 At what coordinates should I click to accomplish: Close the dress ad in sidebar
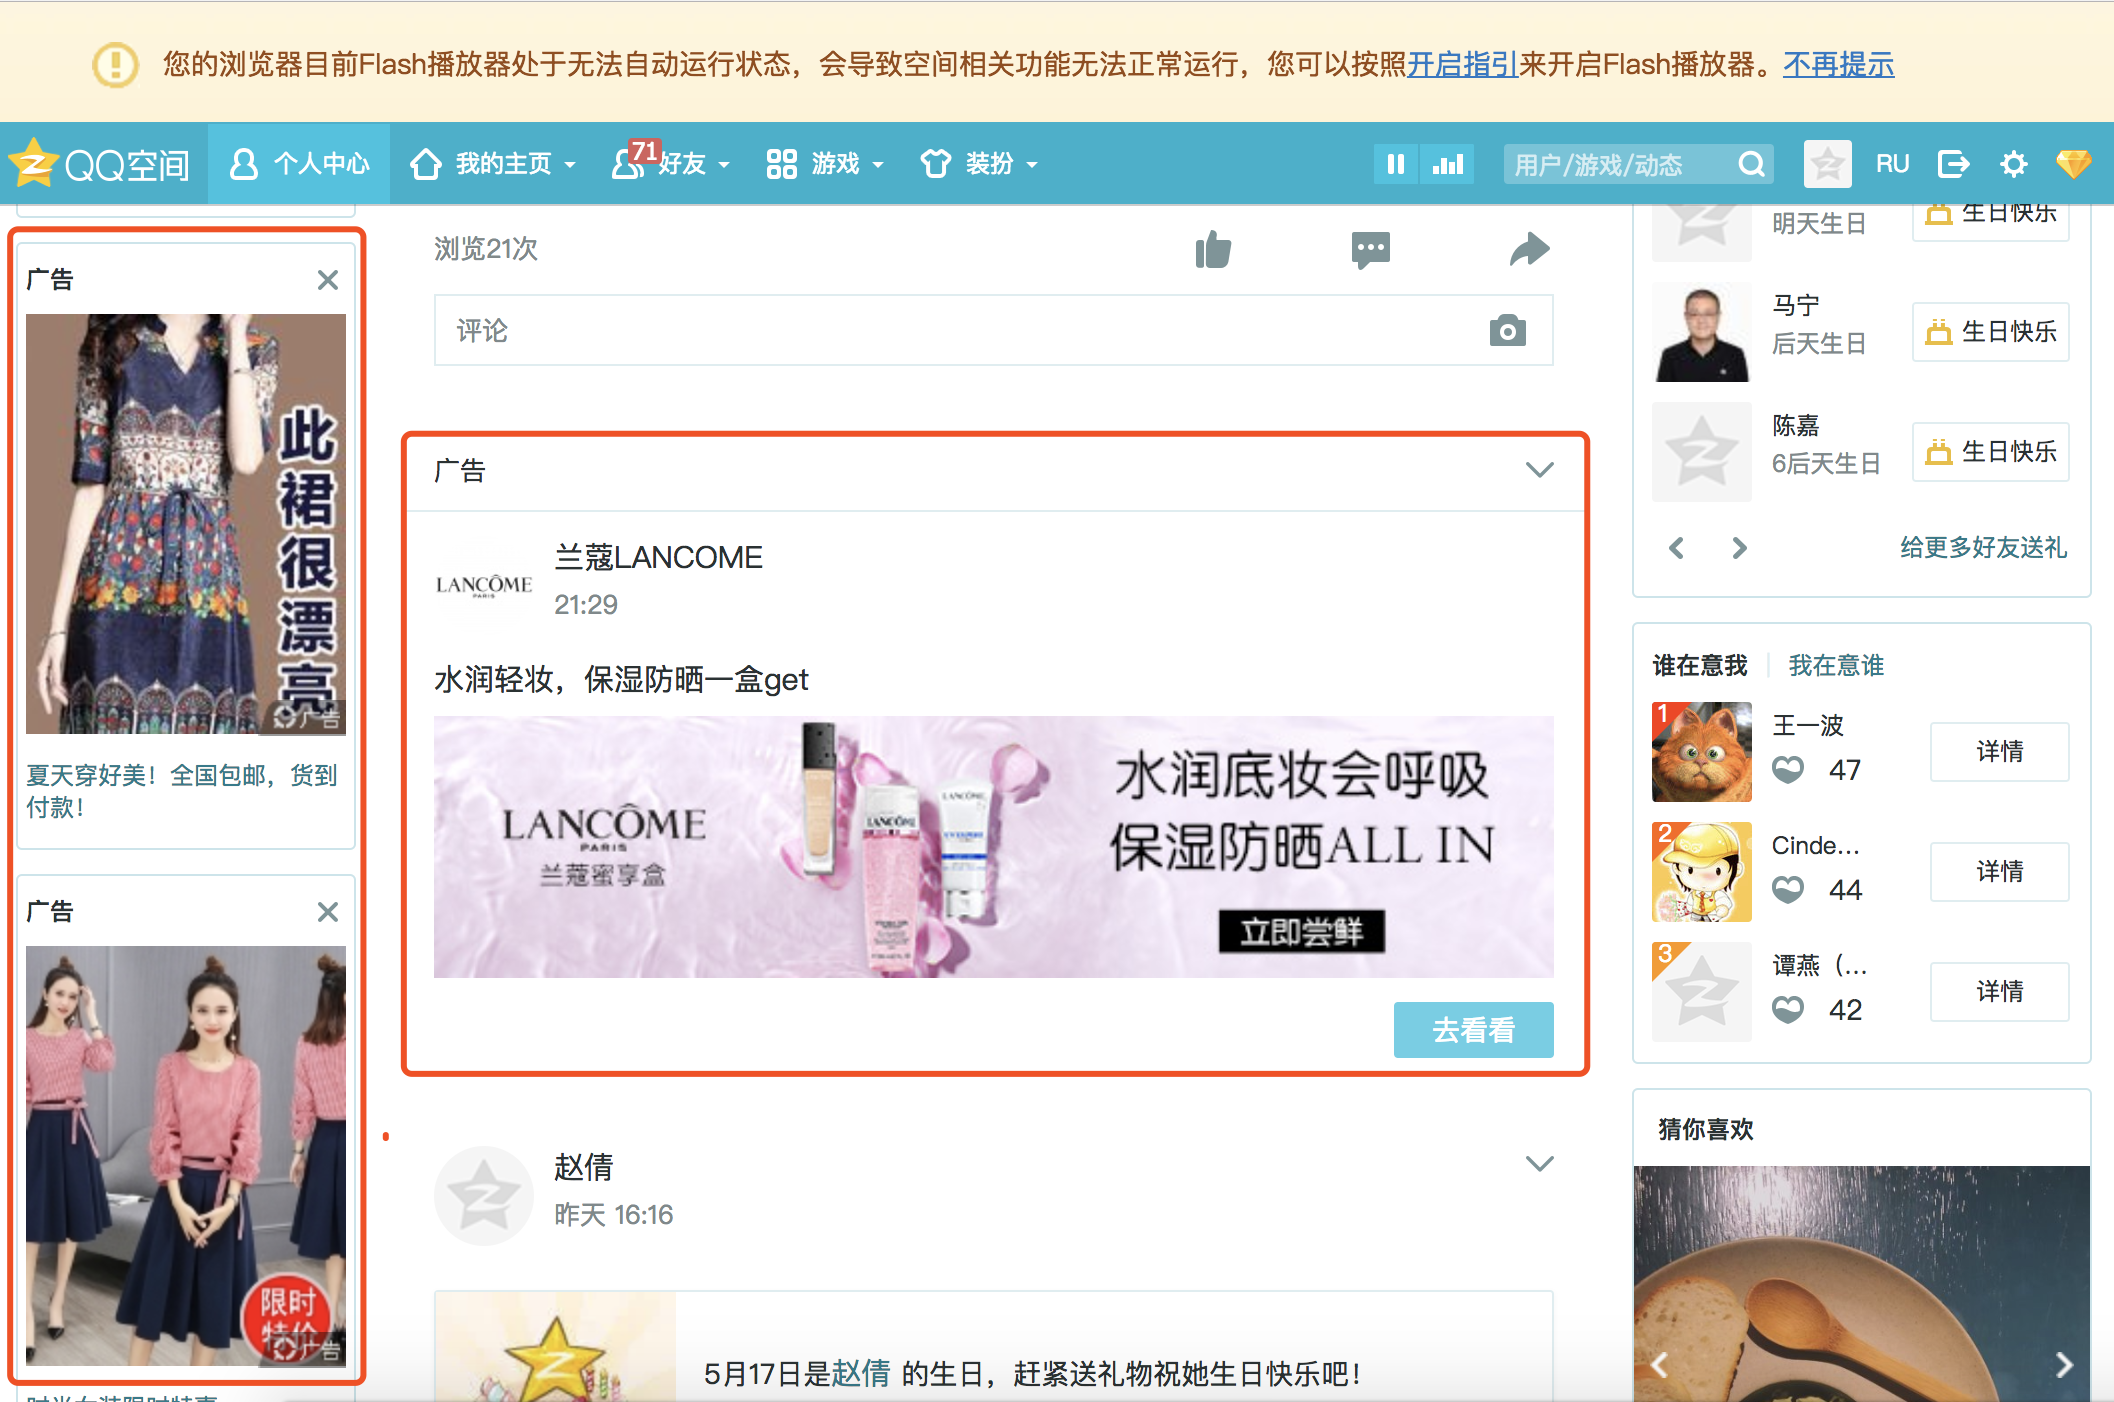[x=328, y=280]
